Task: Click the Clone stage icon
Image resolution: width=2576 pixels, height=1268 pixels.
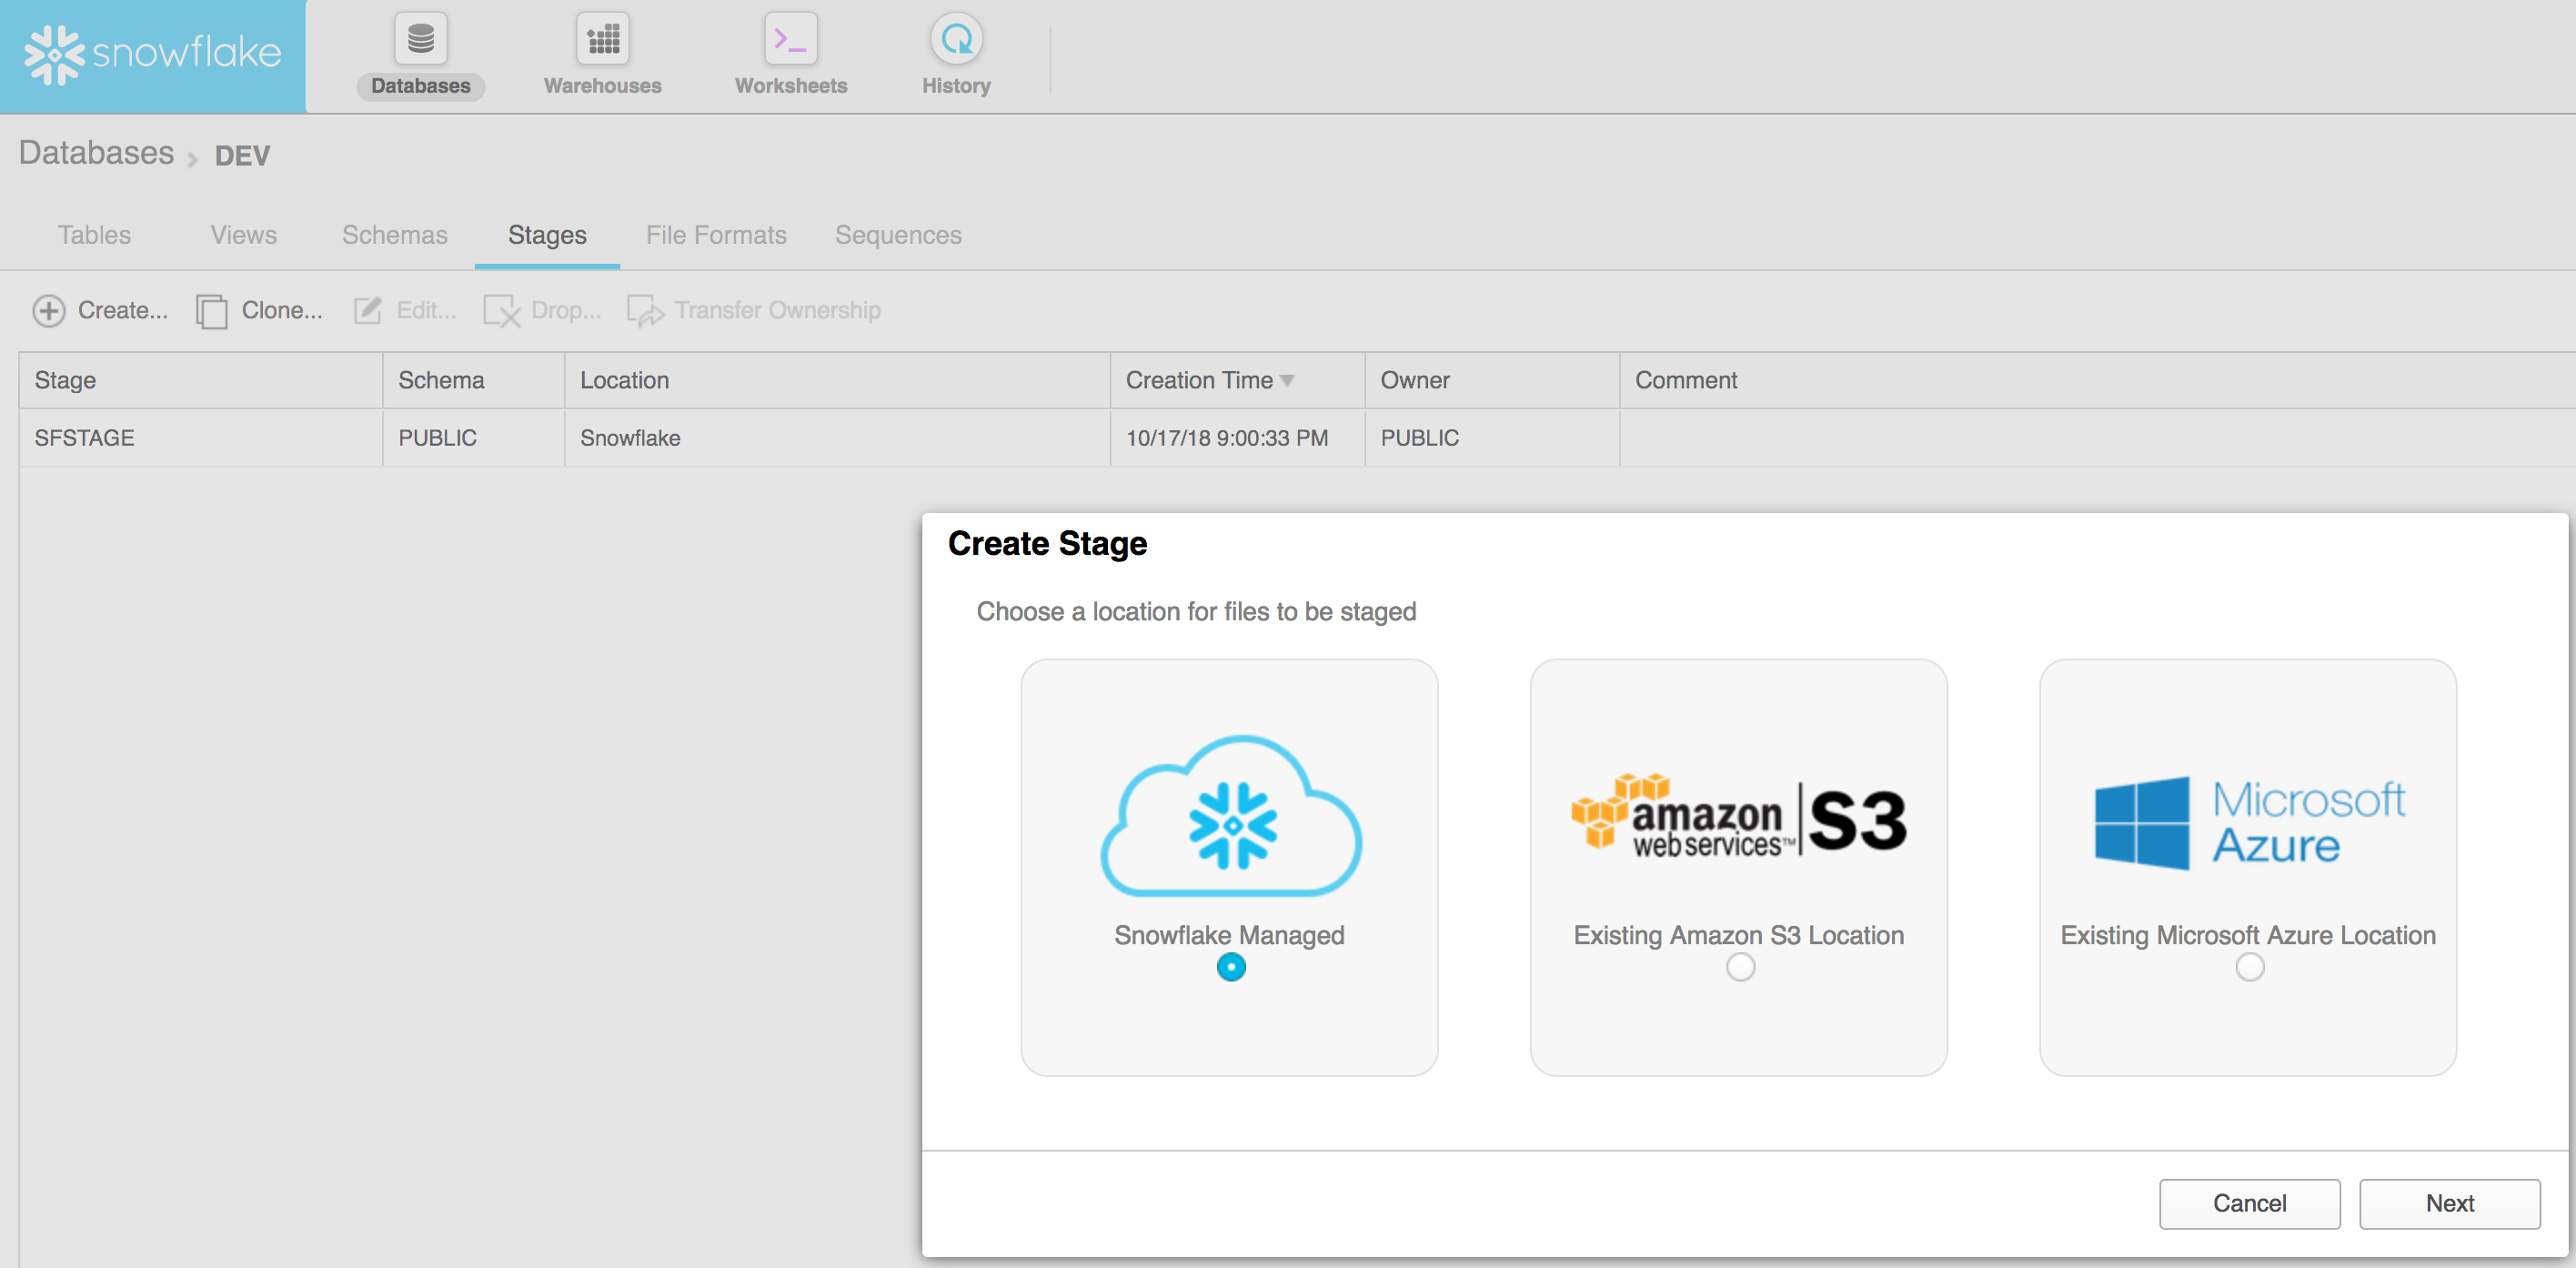Action: point(211,311)
